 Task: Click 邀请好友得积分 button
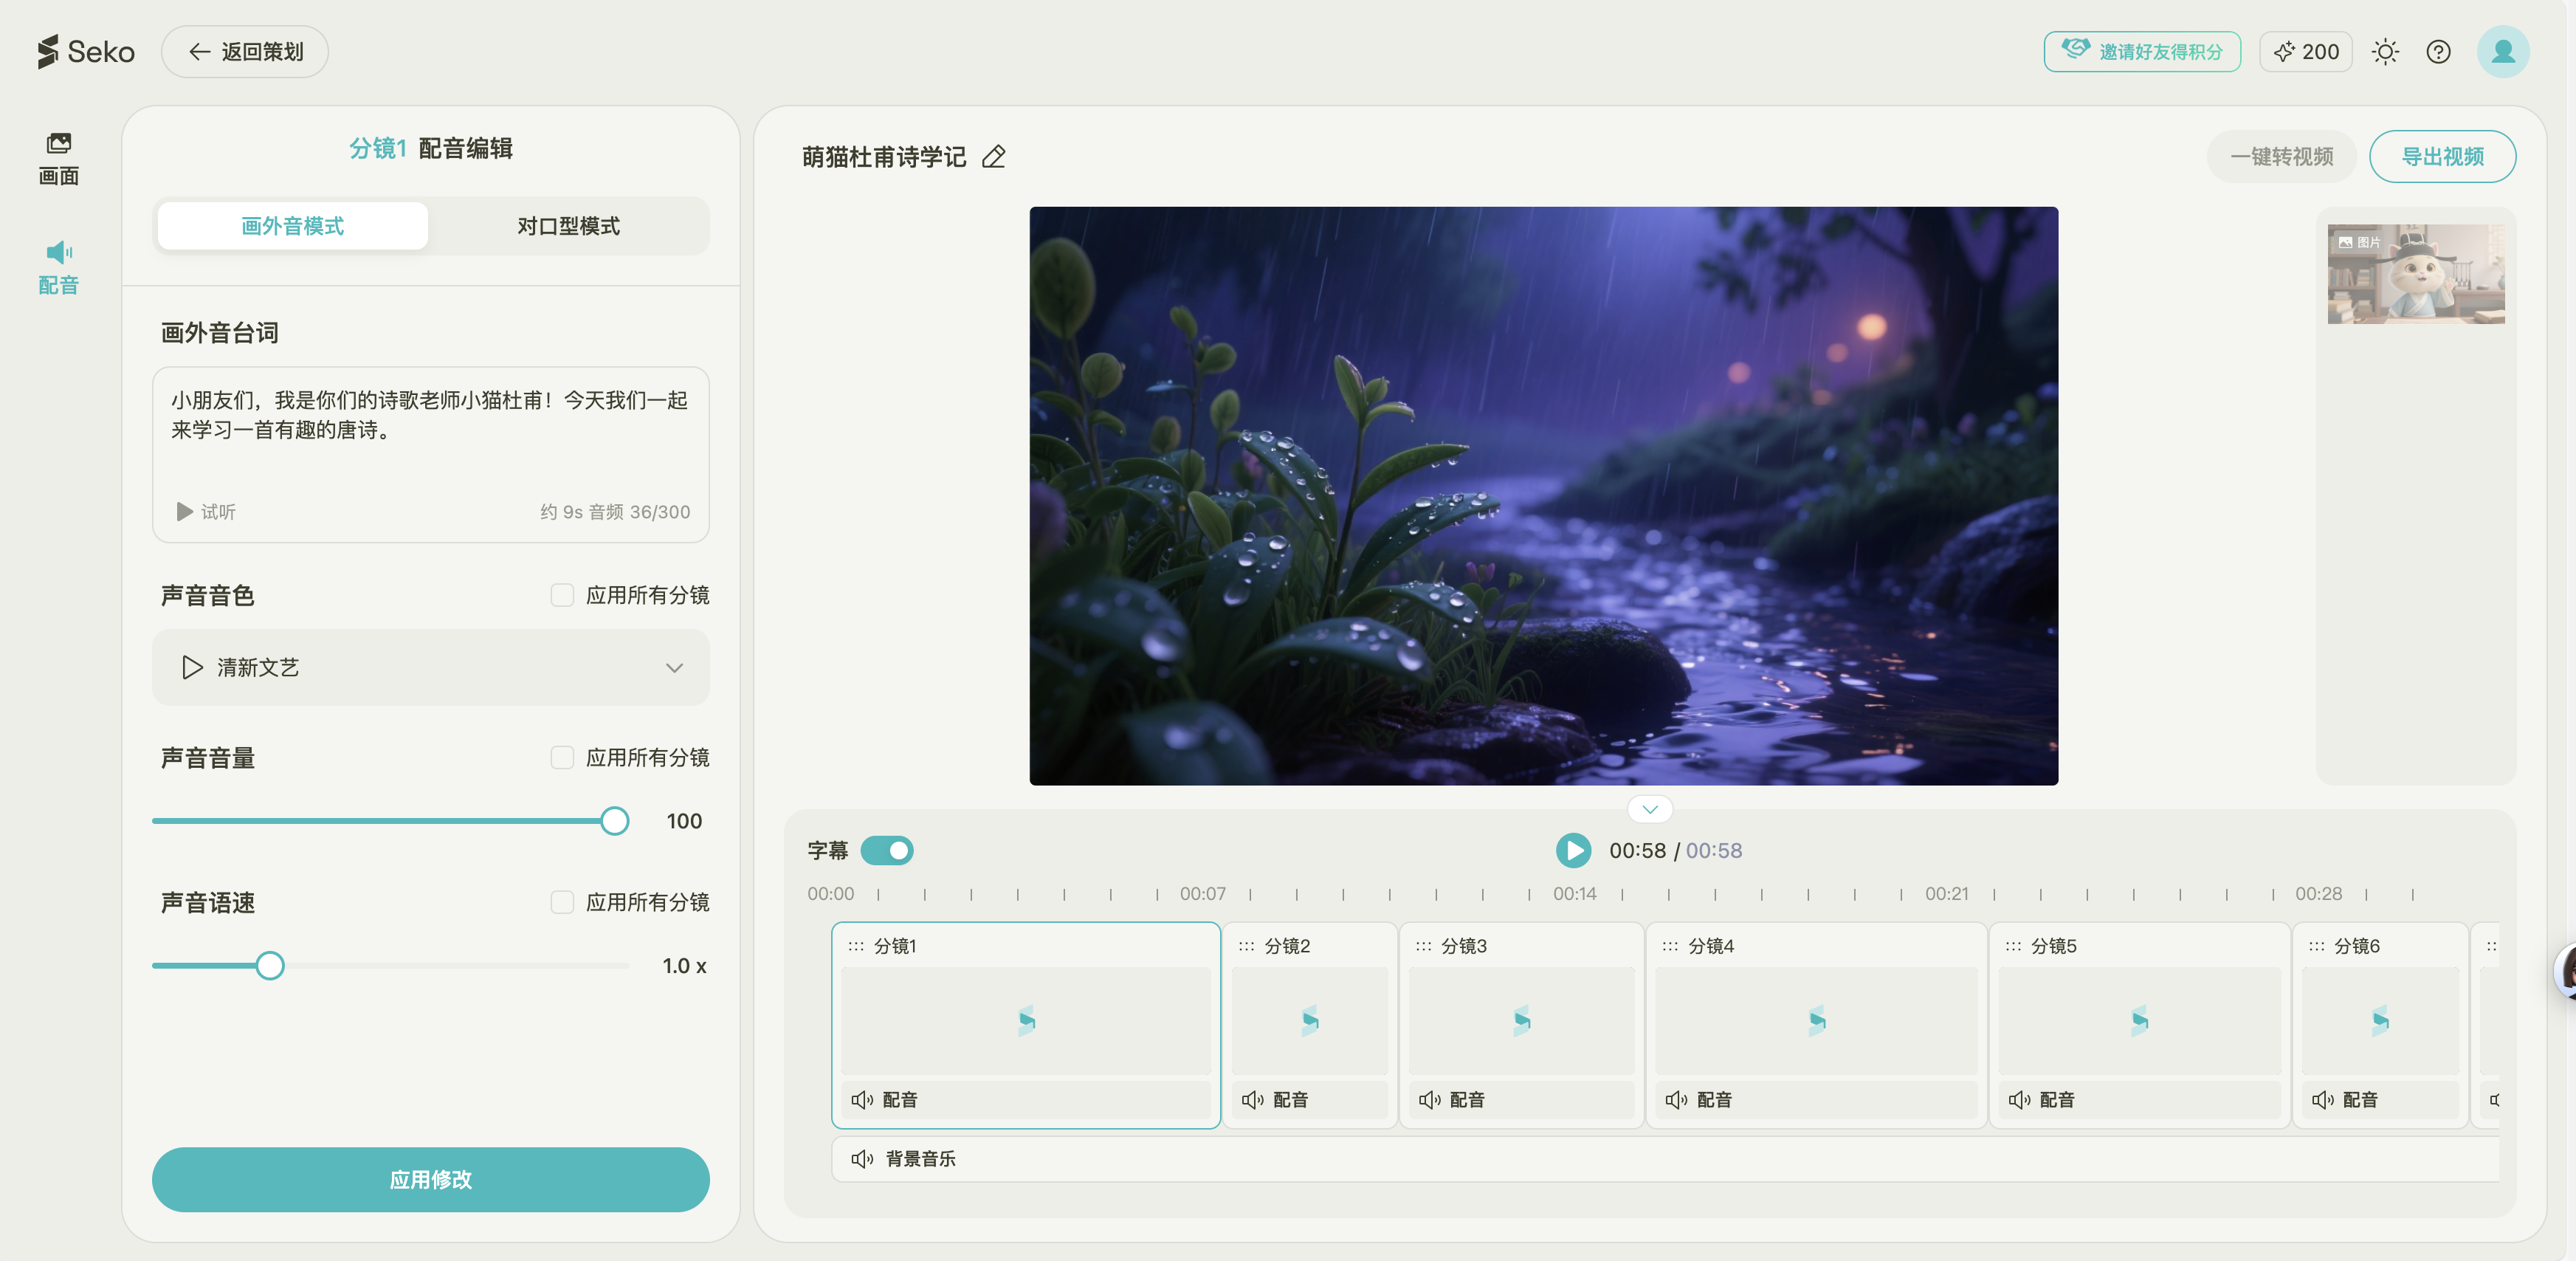(x=2142, y=51)
